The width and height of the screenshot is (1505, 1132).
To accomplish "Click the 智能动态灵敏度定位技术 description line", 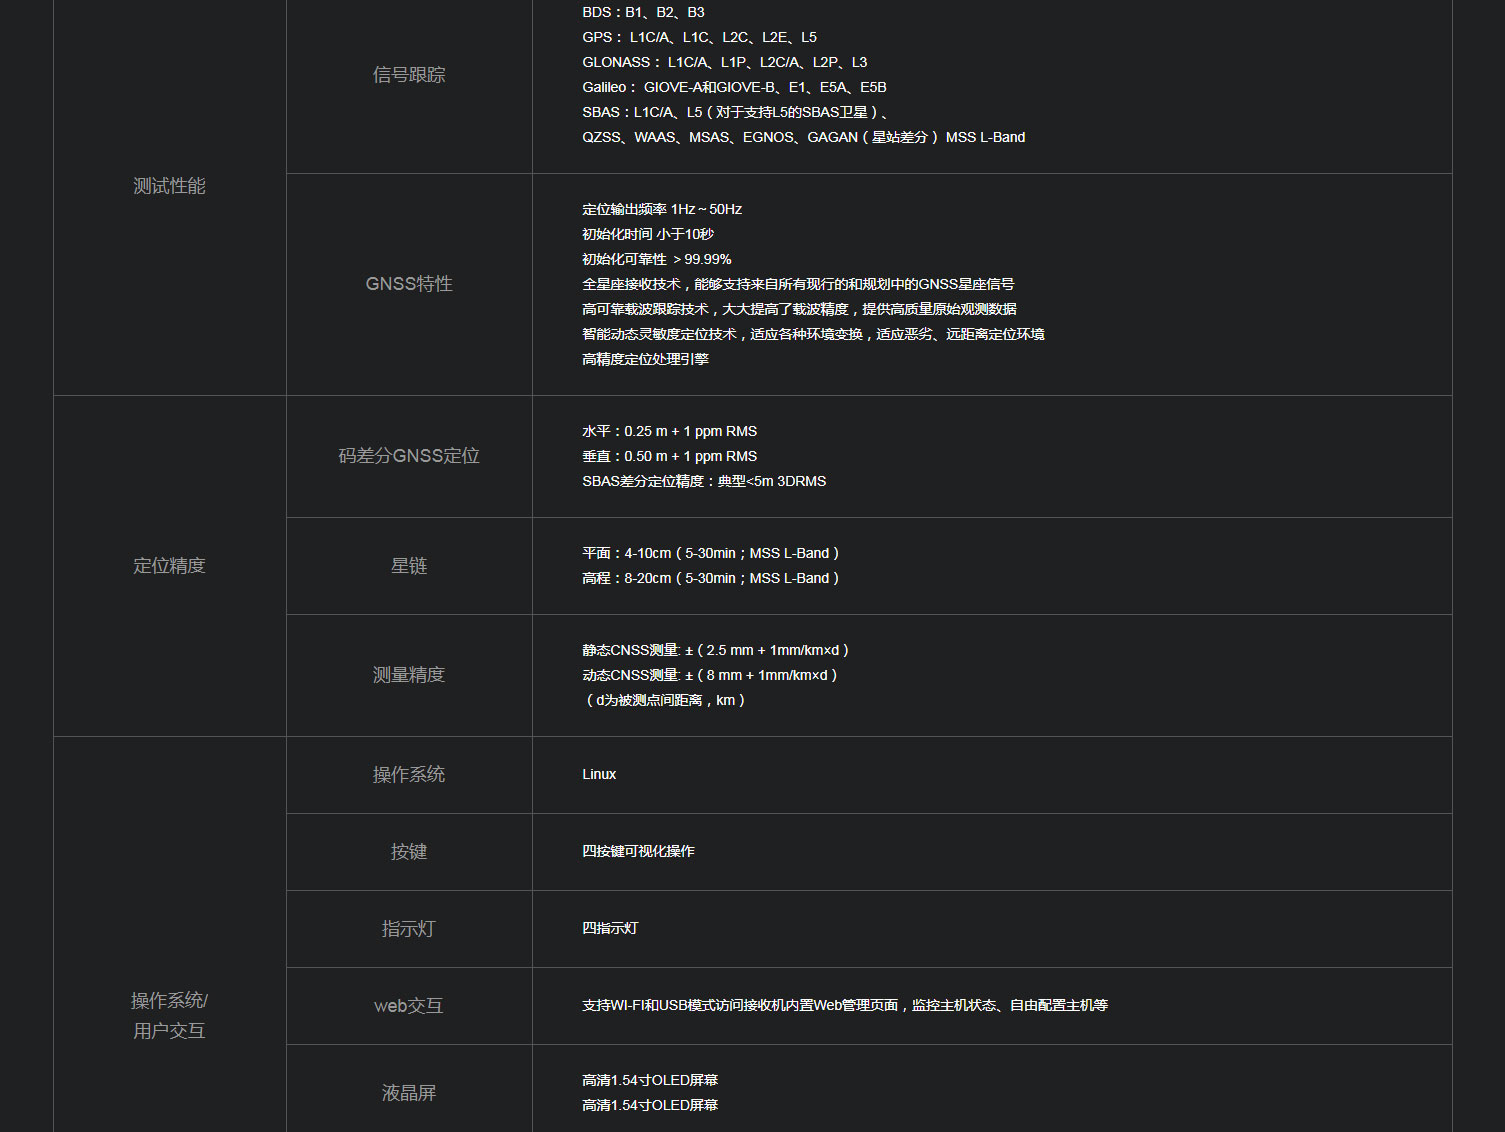I will click(813, 334).
